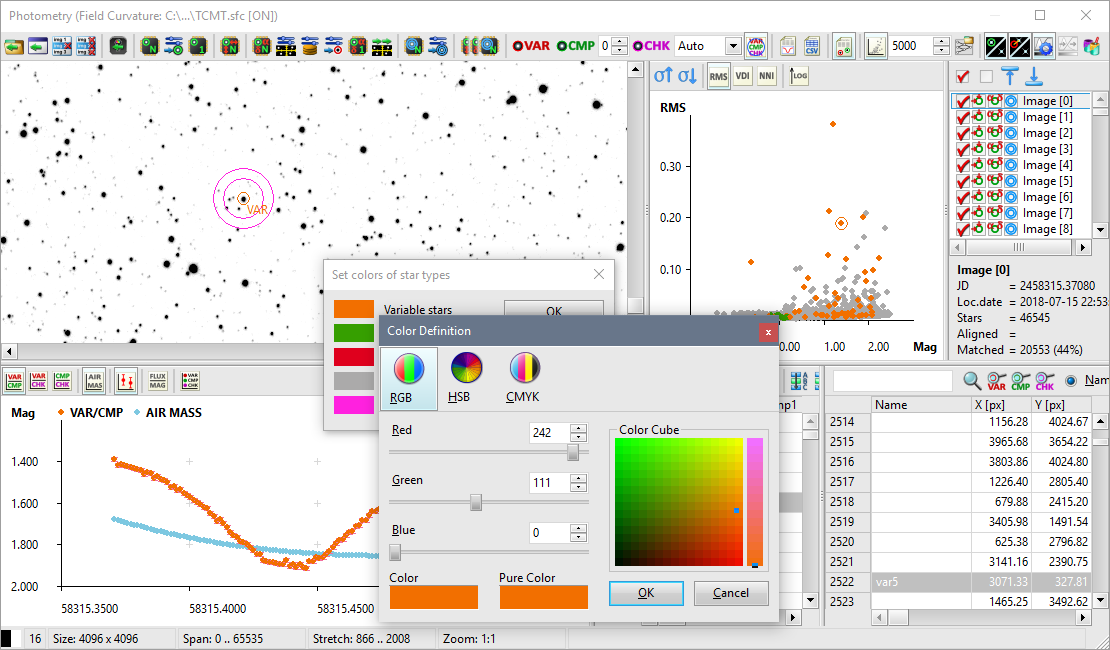Increase the Red value stepper

(579, 428)
